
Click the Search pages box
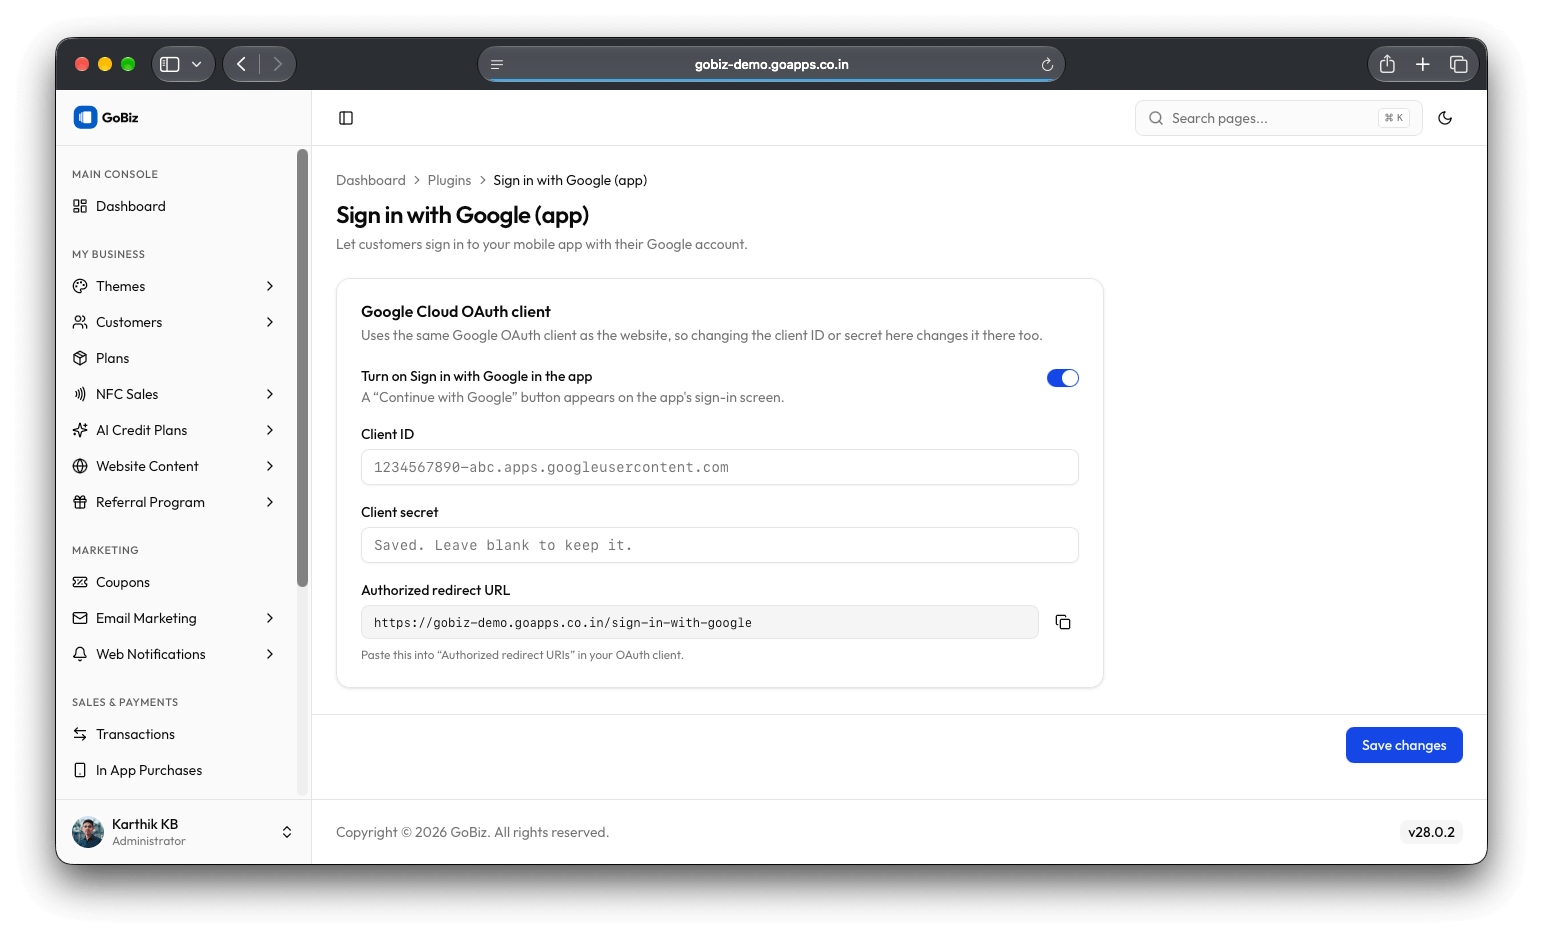1278,118
